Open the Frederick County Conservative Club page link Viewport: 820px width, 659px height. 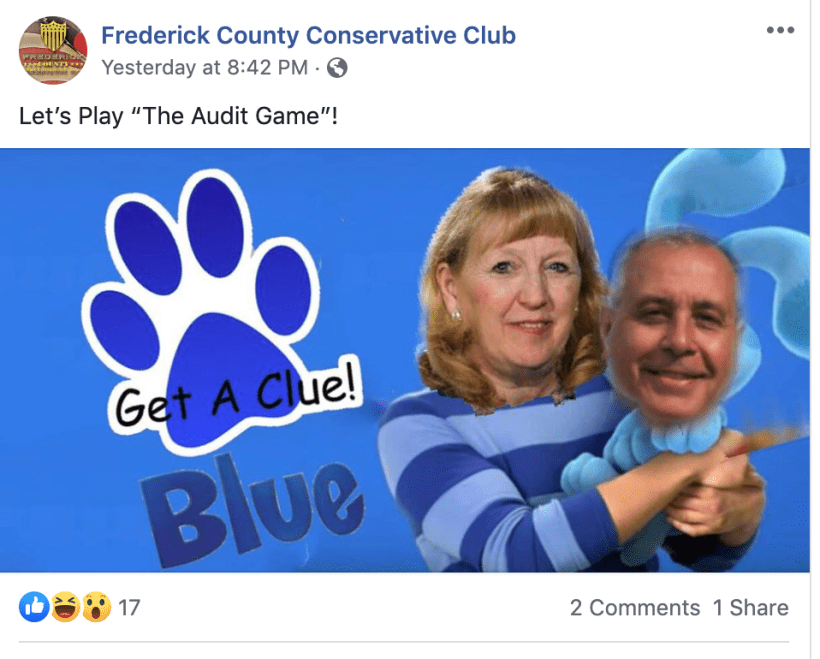coord(308,36)
